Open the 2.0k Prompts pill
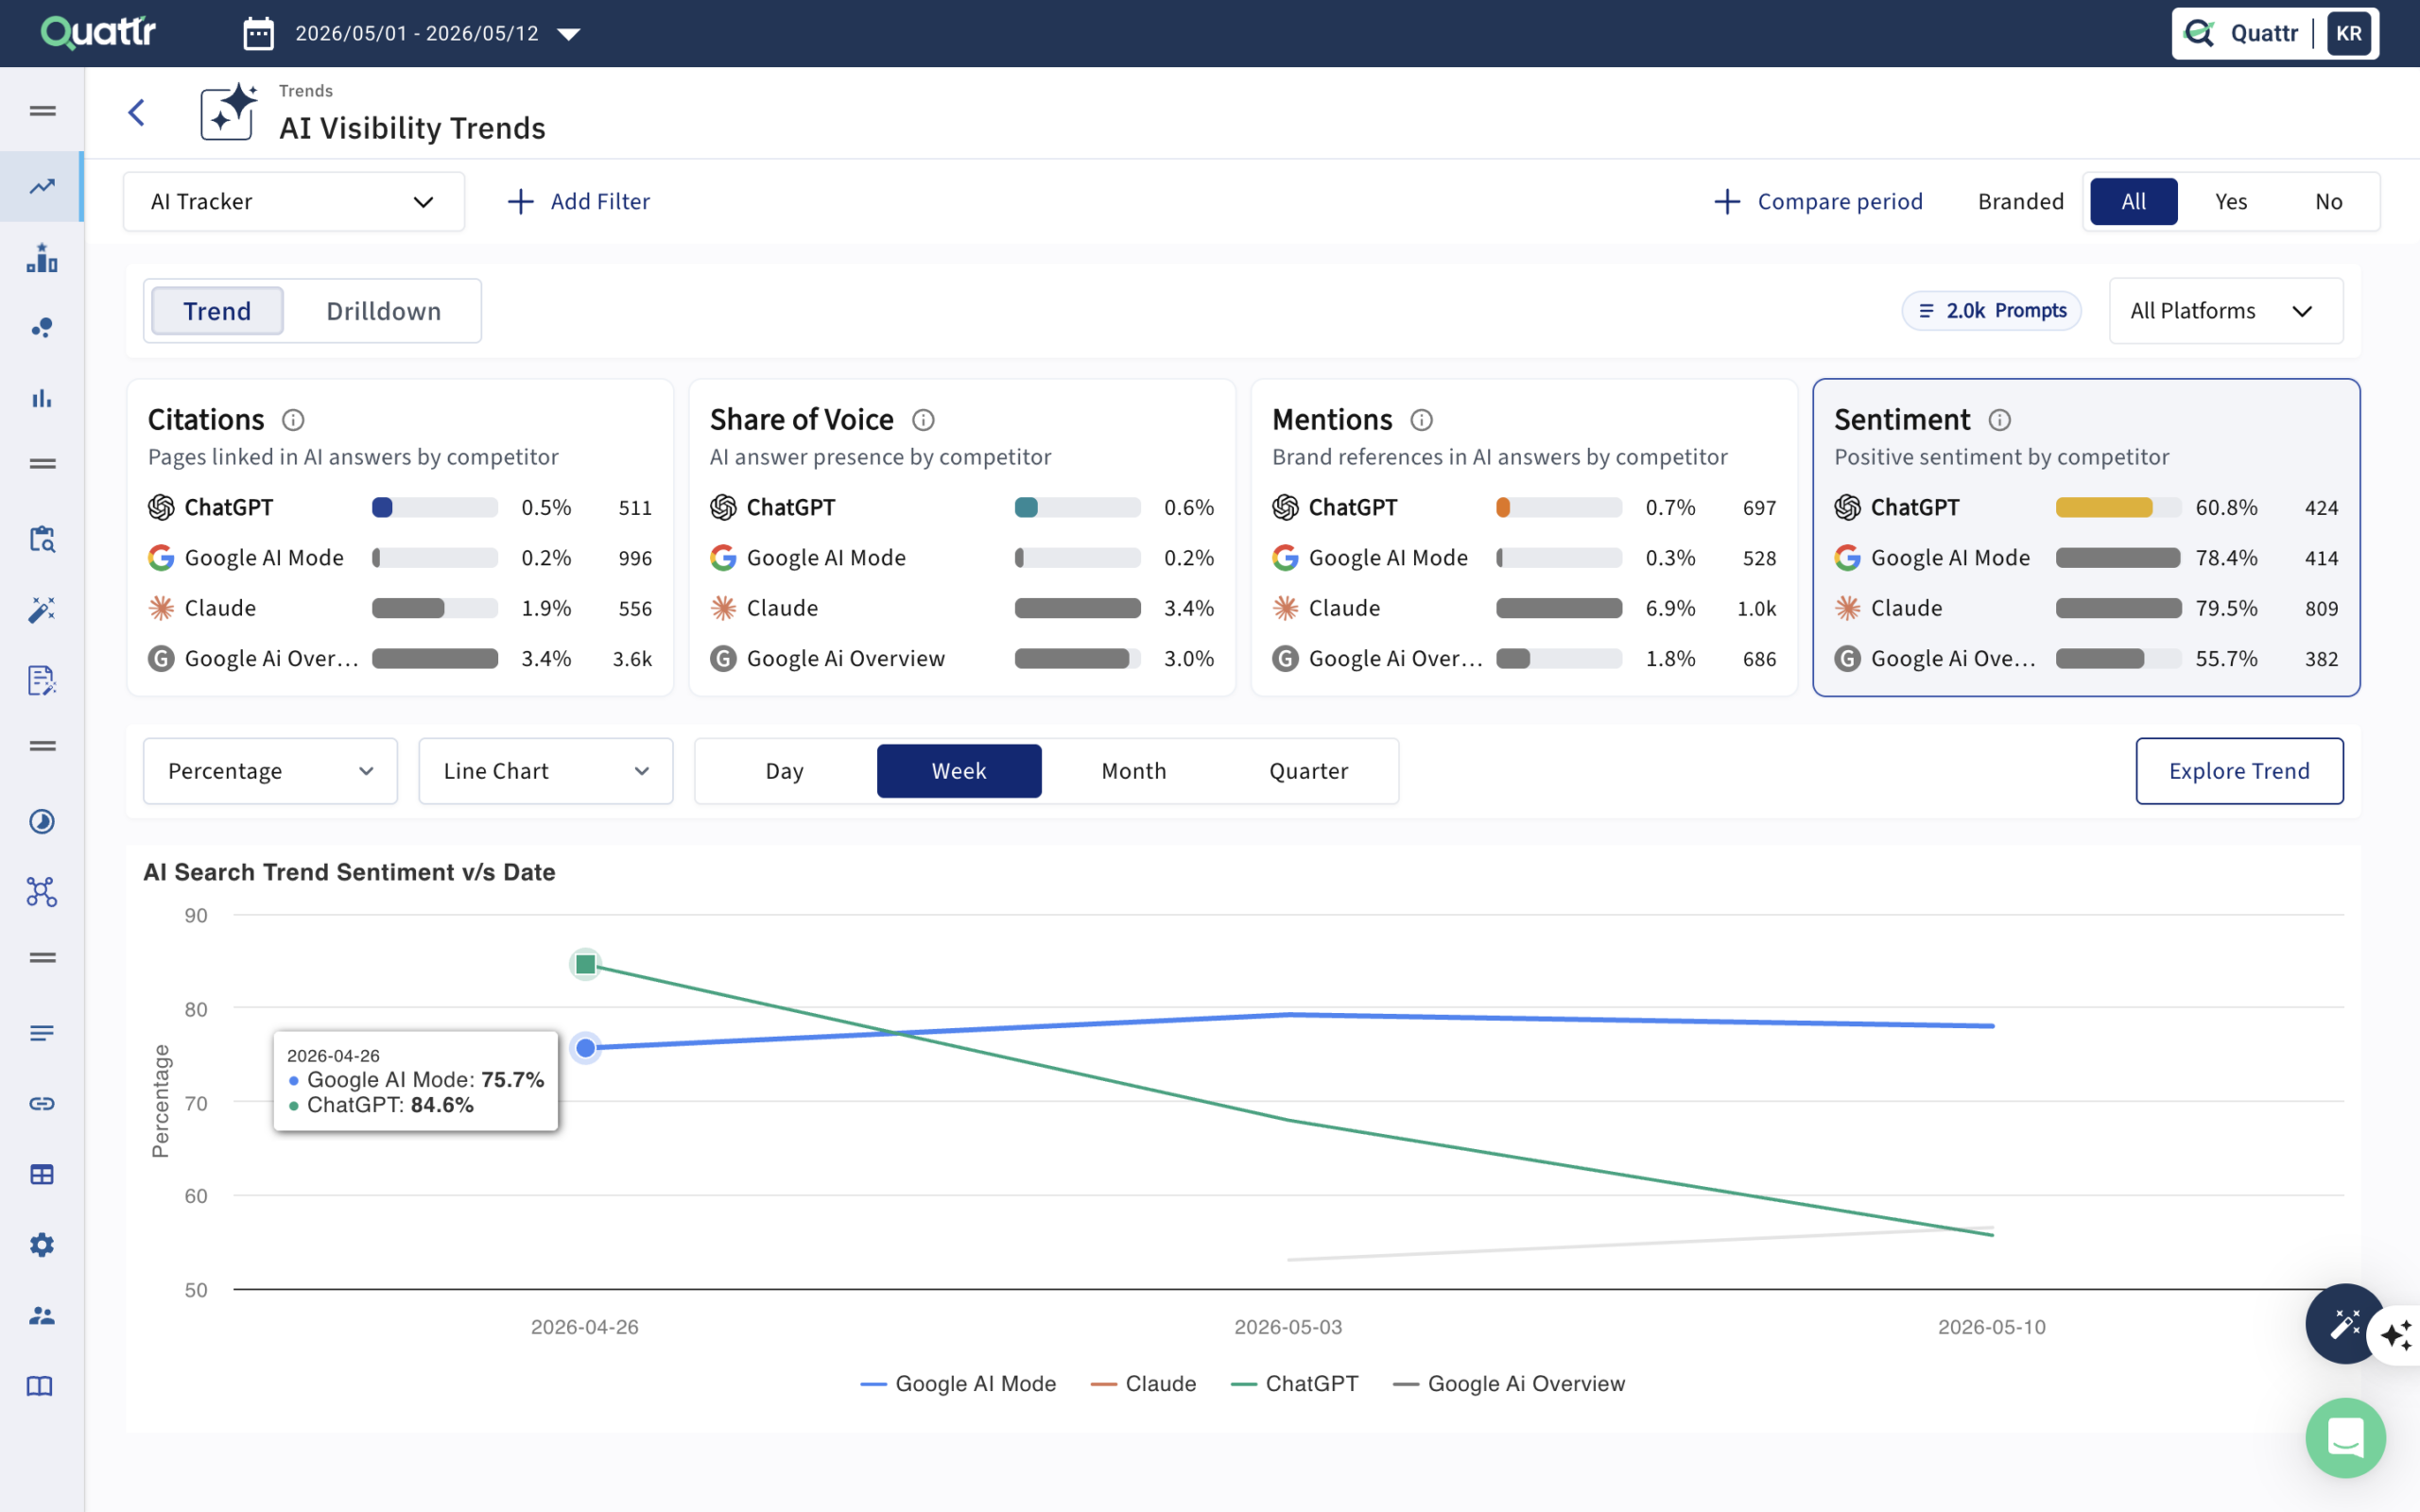Viewport: 2420px width, 1512px height. point(1991,310)
